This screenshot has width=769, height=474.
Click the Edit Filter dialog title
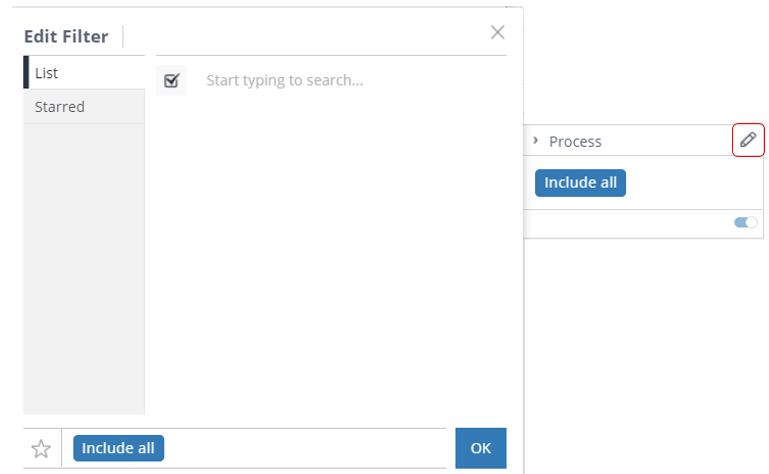(66, 37)
